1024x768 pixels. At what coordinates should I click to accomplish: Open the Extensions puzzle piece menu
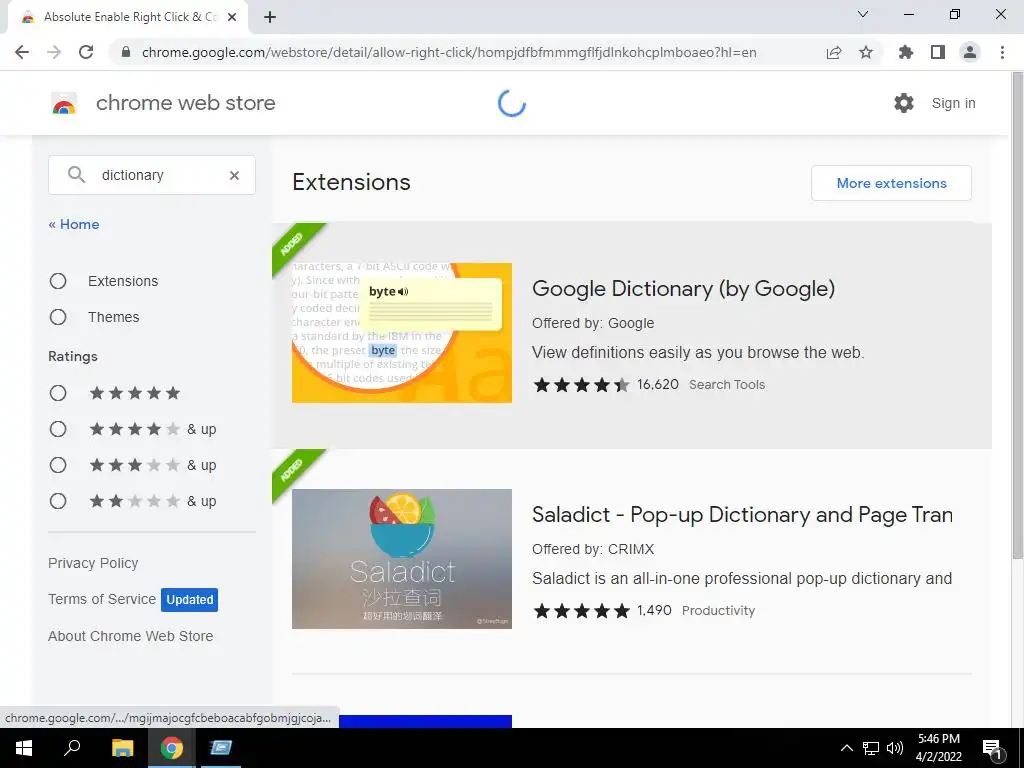click(x=906, y=52)
